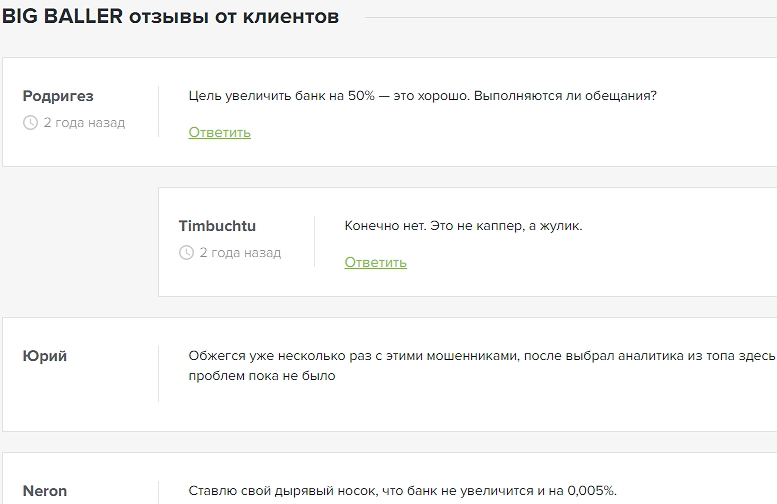Click the word 'жулик' in Timbuchtu's reply
The image size is (777, 504).
point(560,226)
